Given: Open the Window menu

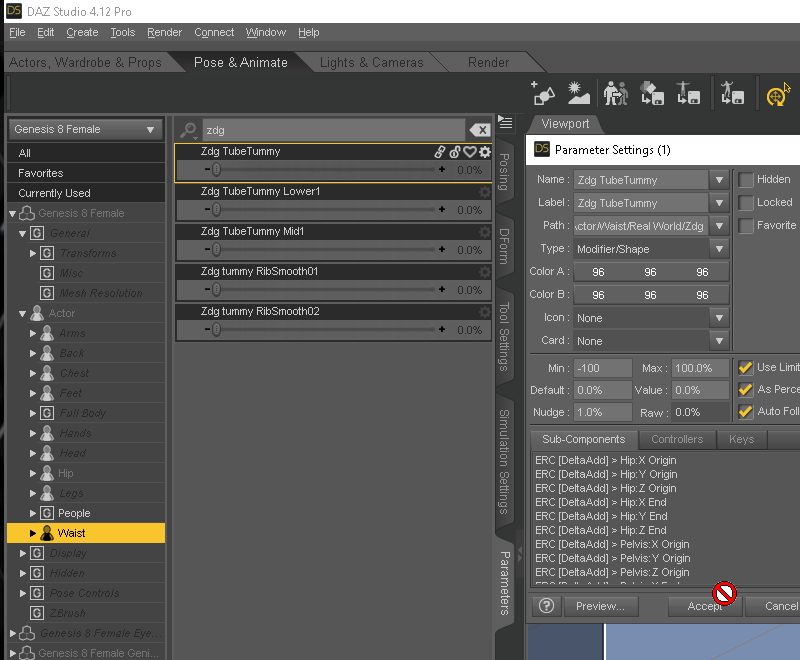Looking at the screenshot, I should (x=265, y=32).
